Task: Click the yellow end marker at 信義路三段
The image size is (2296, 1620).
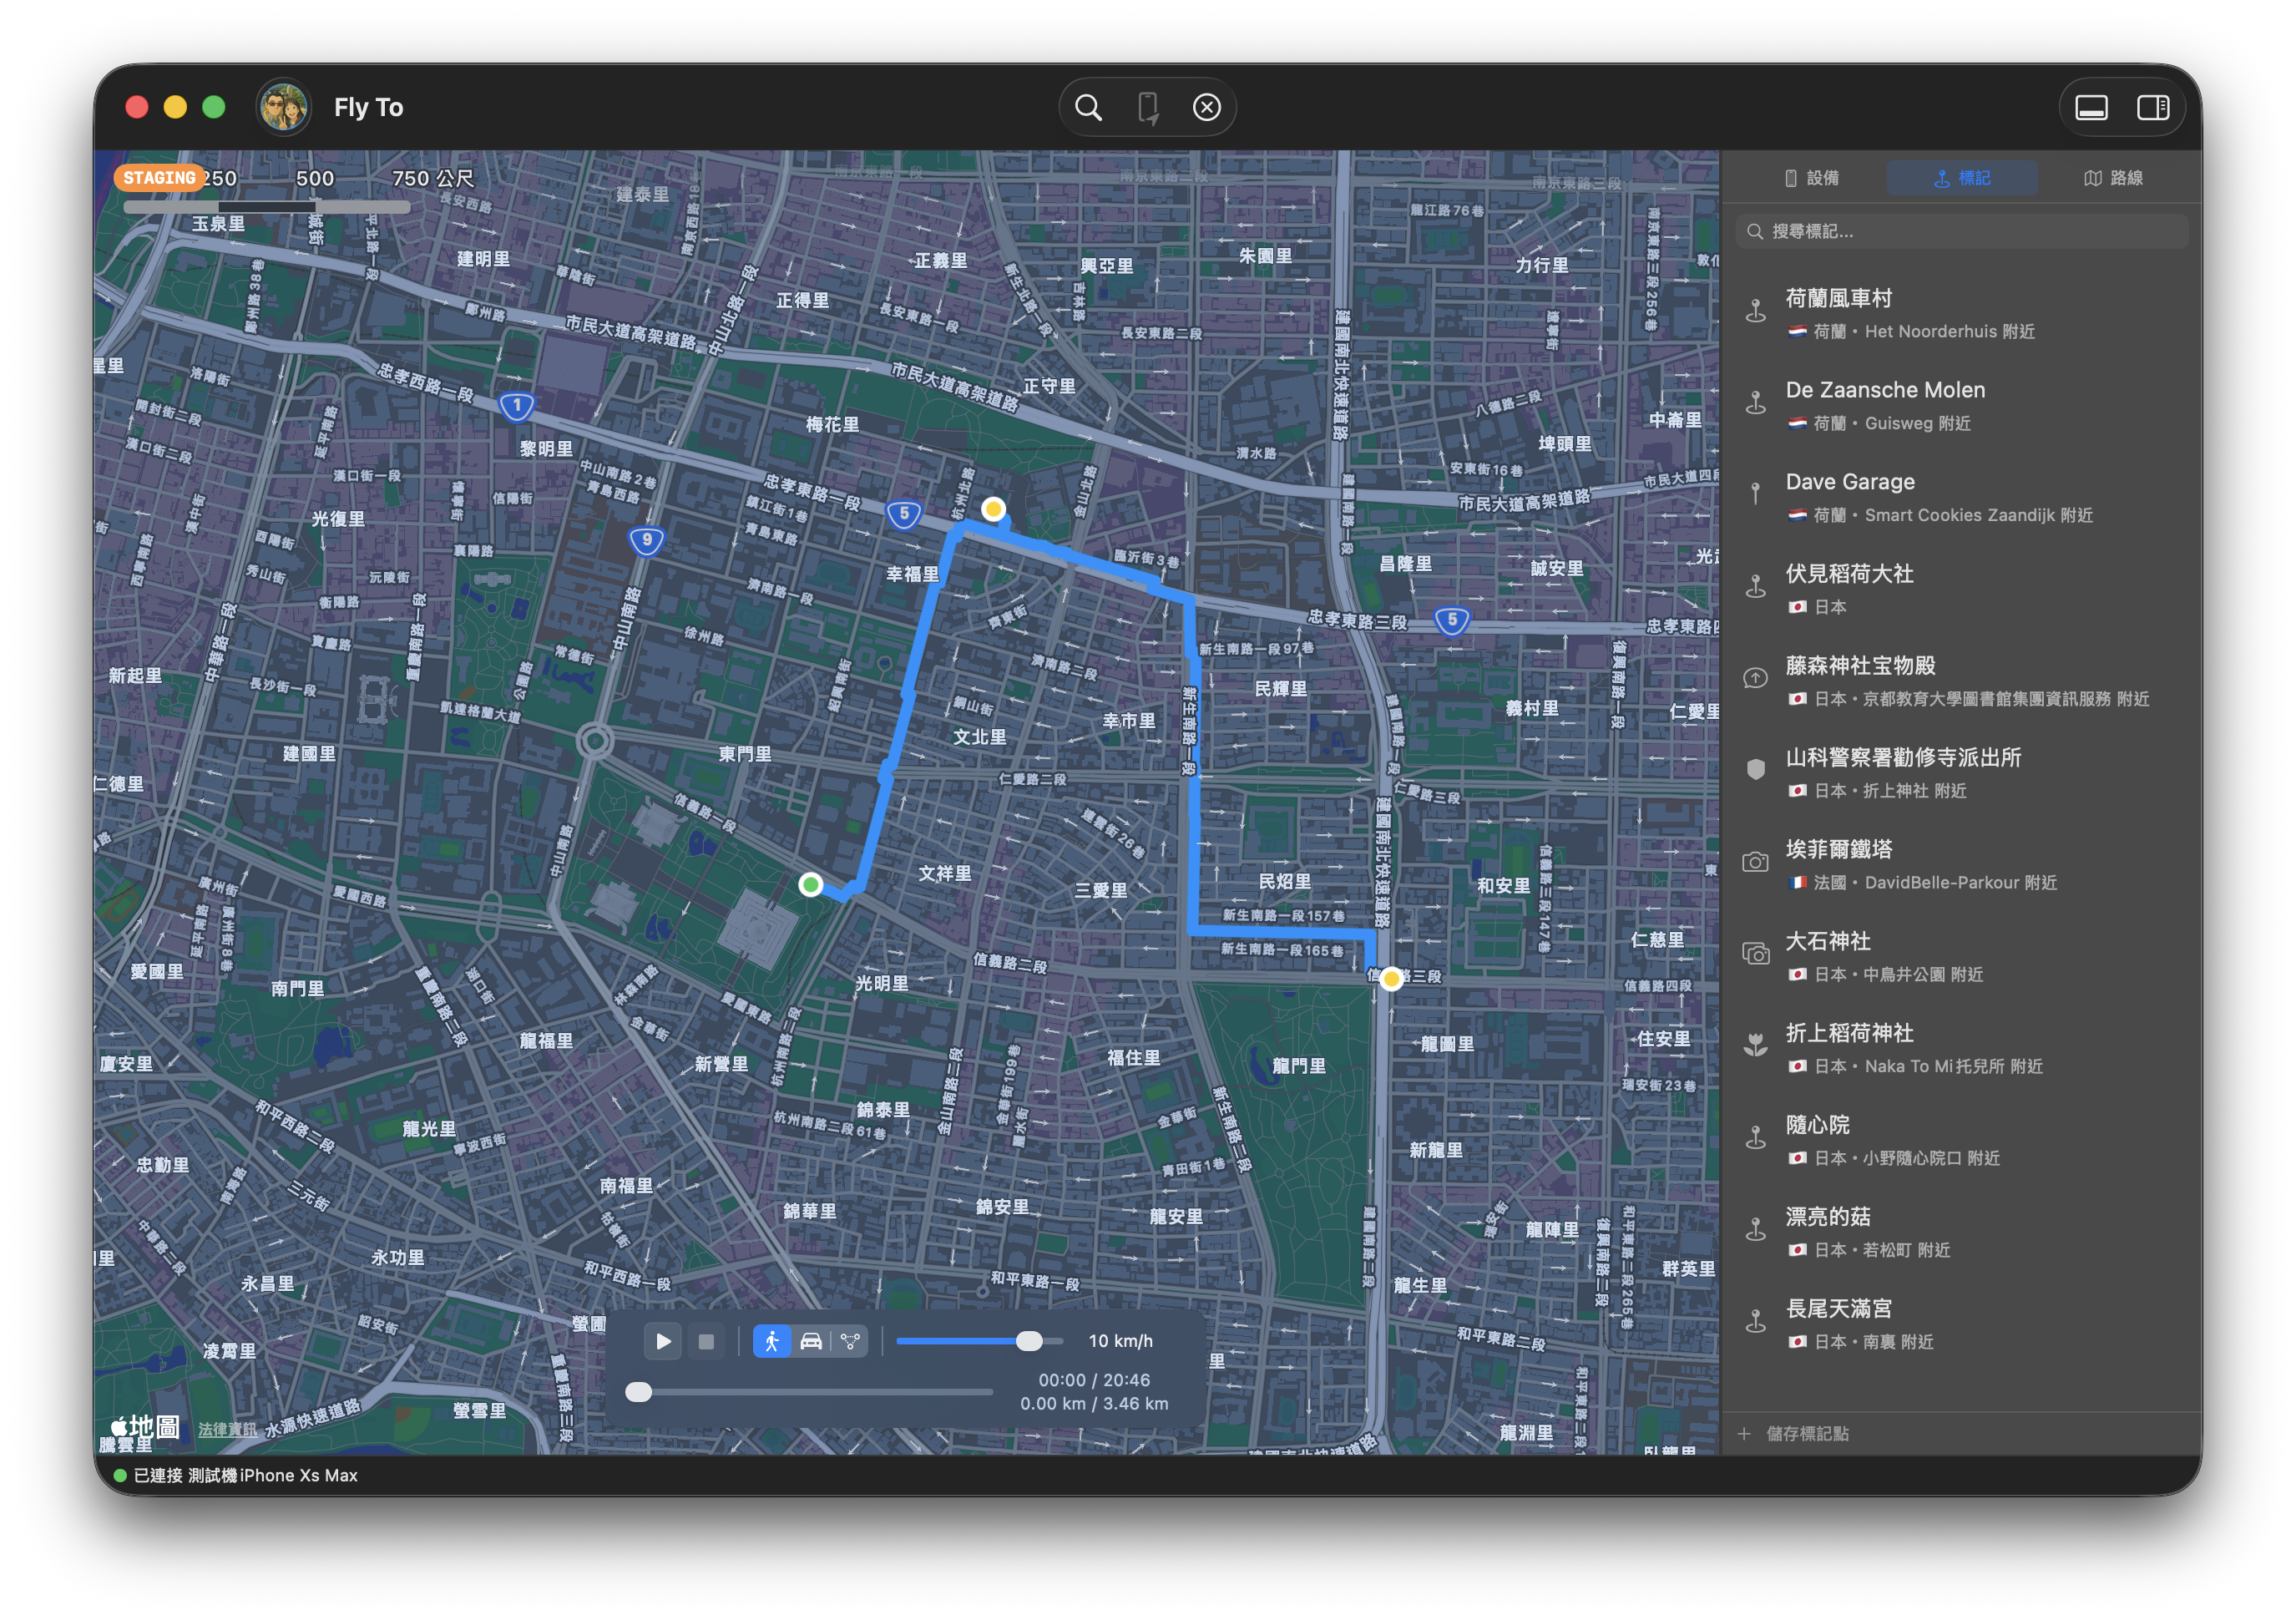Action: (1391, 978)
